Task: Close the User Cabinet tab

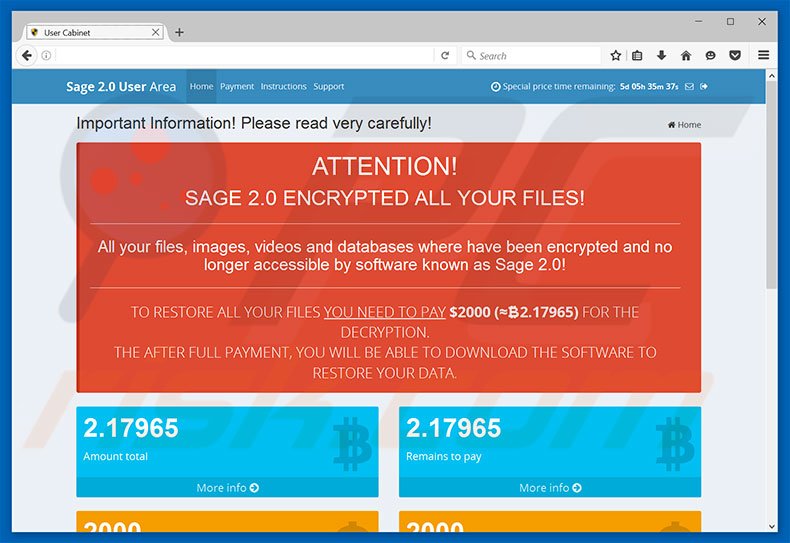Action: pyautogui.click(x=156, y=32)
